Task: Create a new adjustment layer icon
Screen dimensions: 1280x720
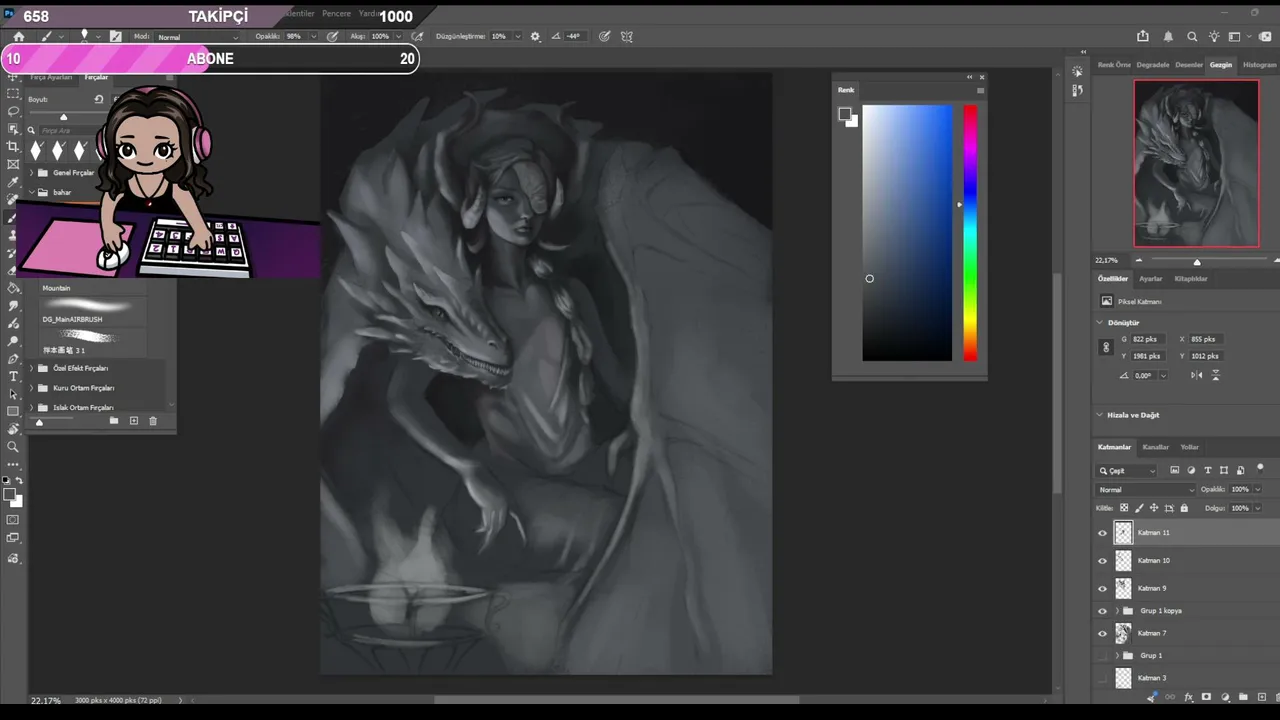Action: (x=1225, y=697)
